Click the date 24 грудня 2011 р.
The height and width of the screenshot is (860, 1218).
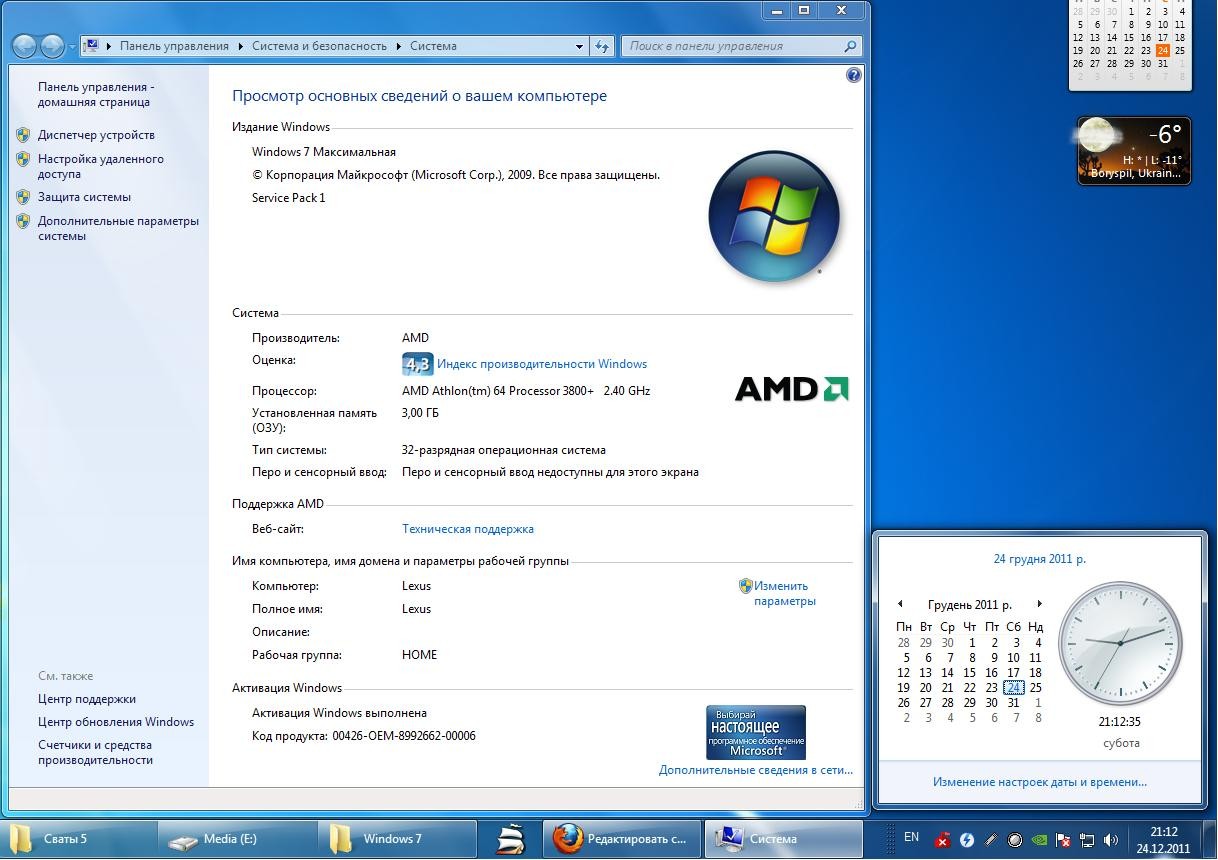click(1040, 559)
